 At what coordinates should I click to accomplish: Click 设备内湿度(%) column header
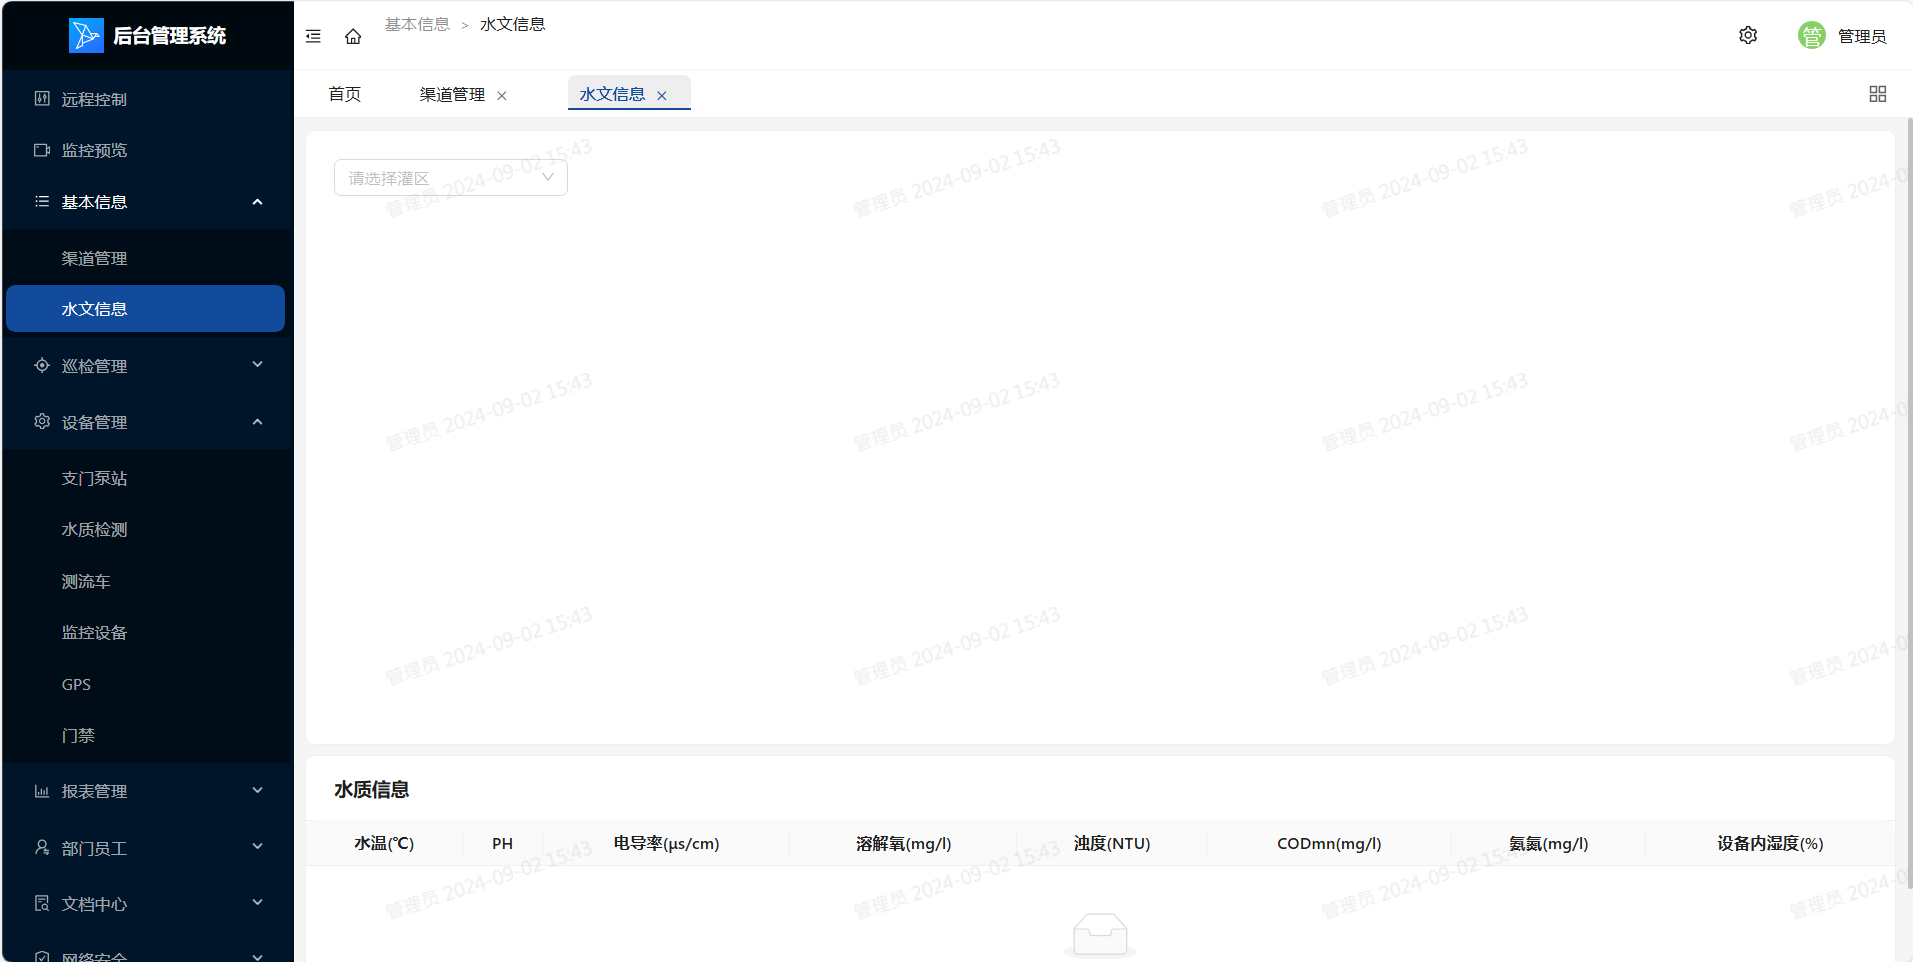[1770, 843]
